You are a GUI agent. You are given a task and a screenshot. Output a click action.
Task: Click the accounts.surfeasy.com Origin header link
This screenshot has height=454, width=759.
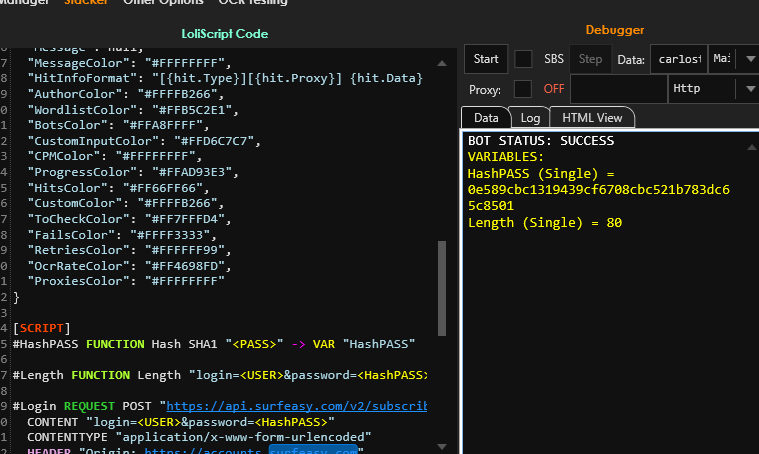[x=251, y=450]
